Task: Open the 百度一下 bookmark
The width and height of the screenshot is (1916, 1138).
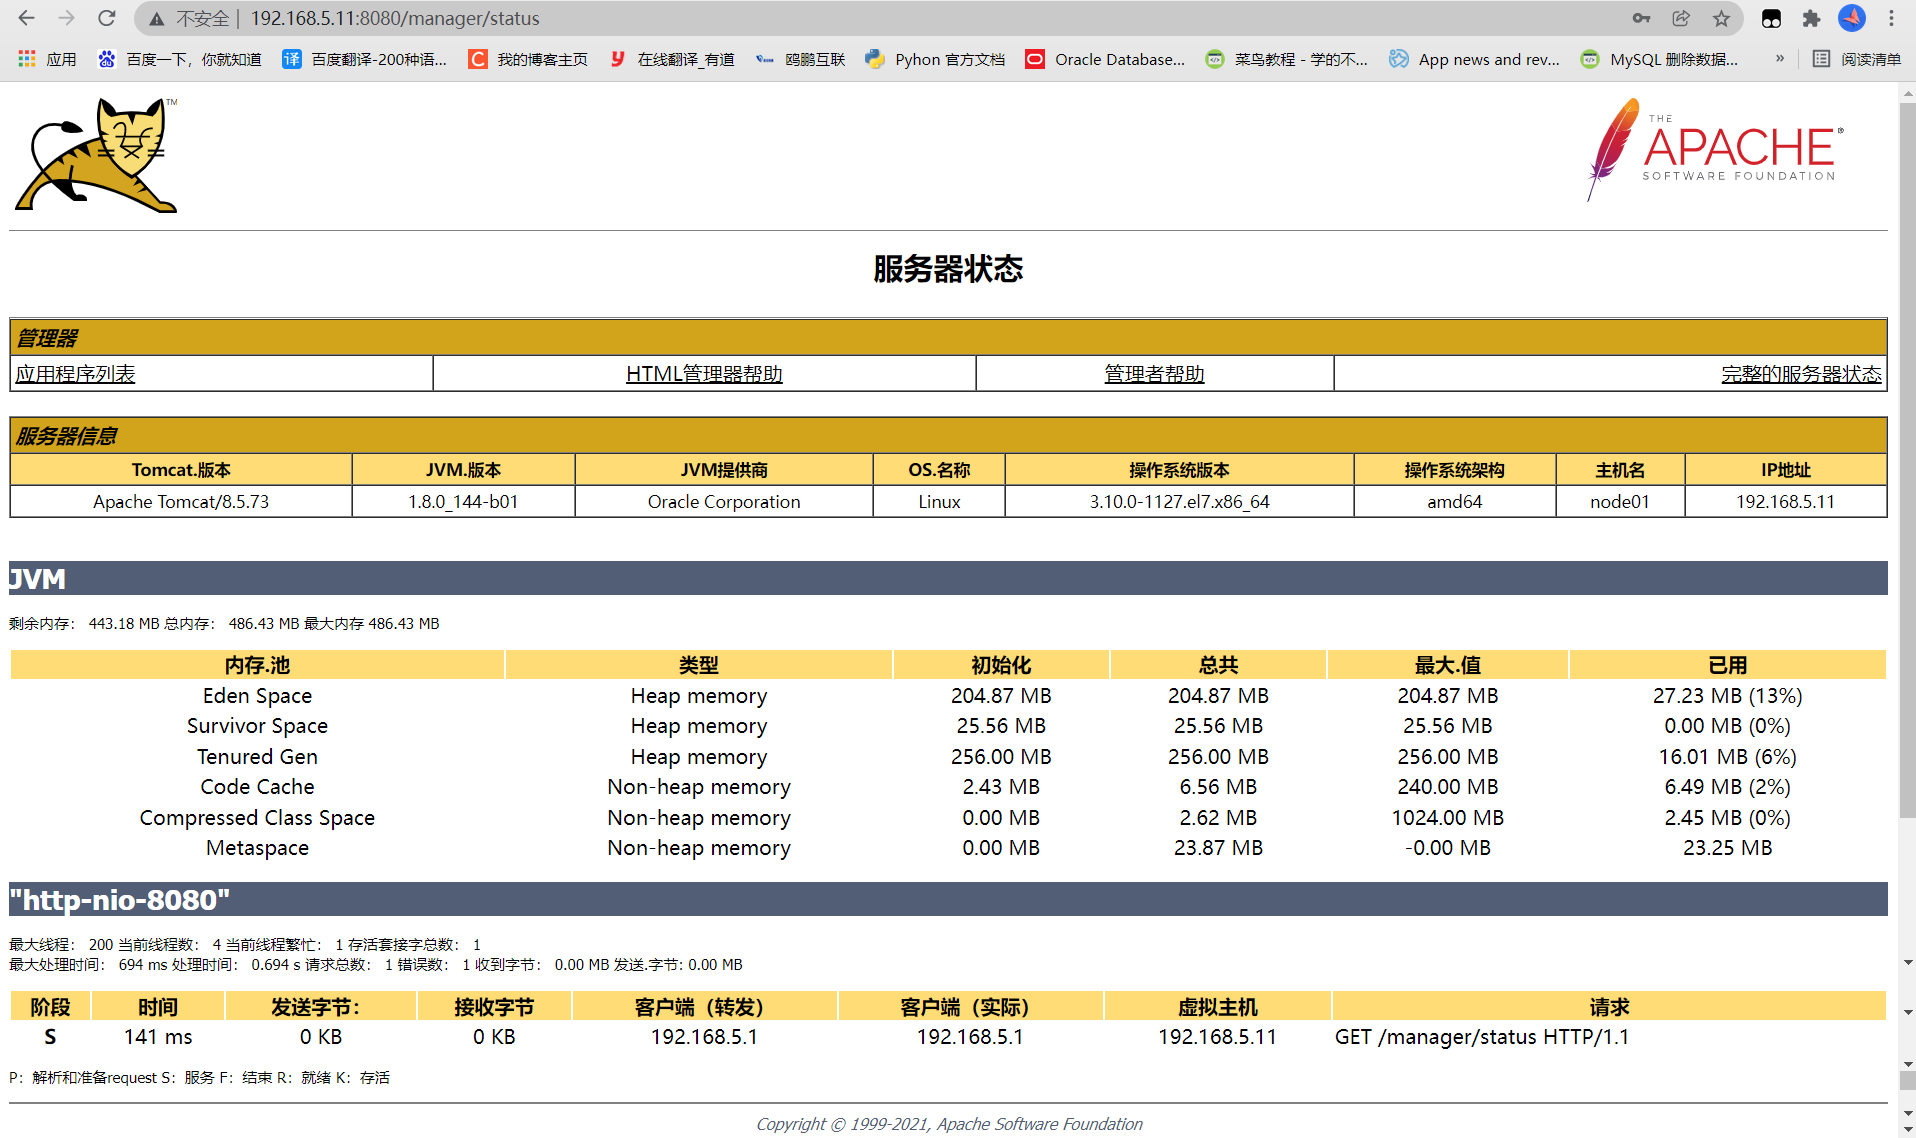Action: [179, 59]
